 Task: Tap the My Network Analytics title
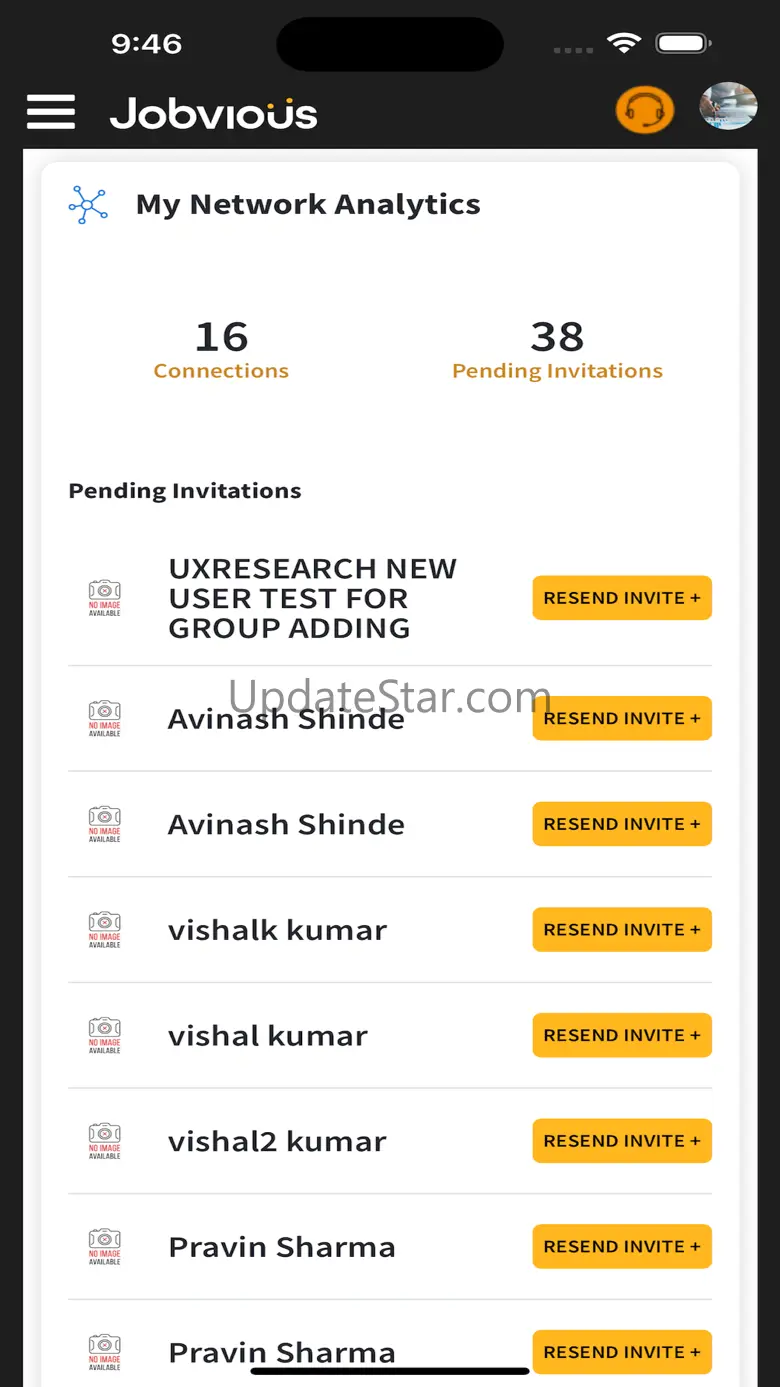pyautogui.click(x=308, y=204)
